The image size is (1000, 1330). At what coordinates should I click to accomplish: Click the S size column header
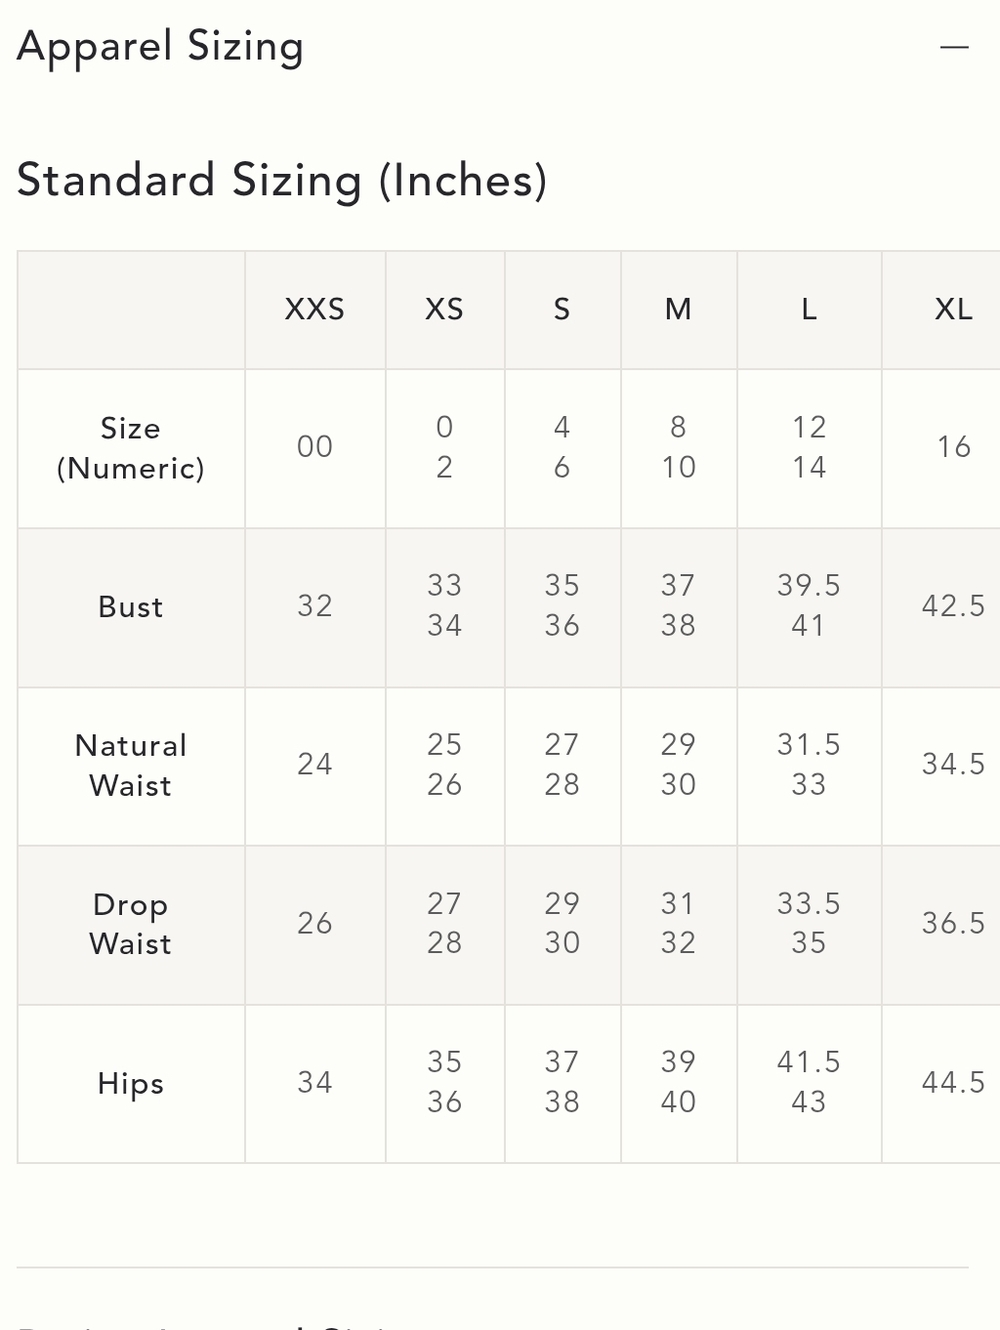pyautogui.click(x=562, y=309)
